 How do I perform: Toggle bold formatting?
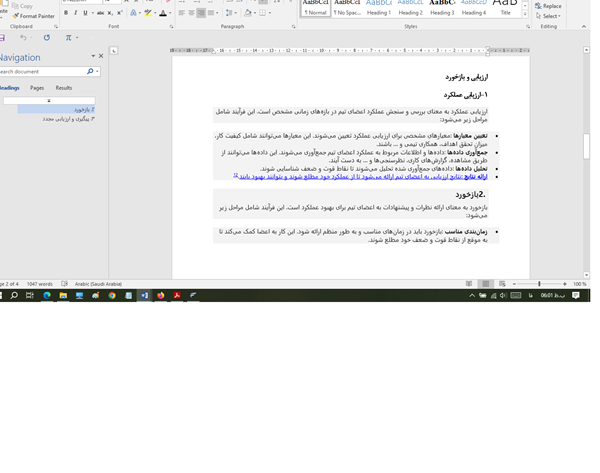click(x=66, y=14)
